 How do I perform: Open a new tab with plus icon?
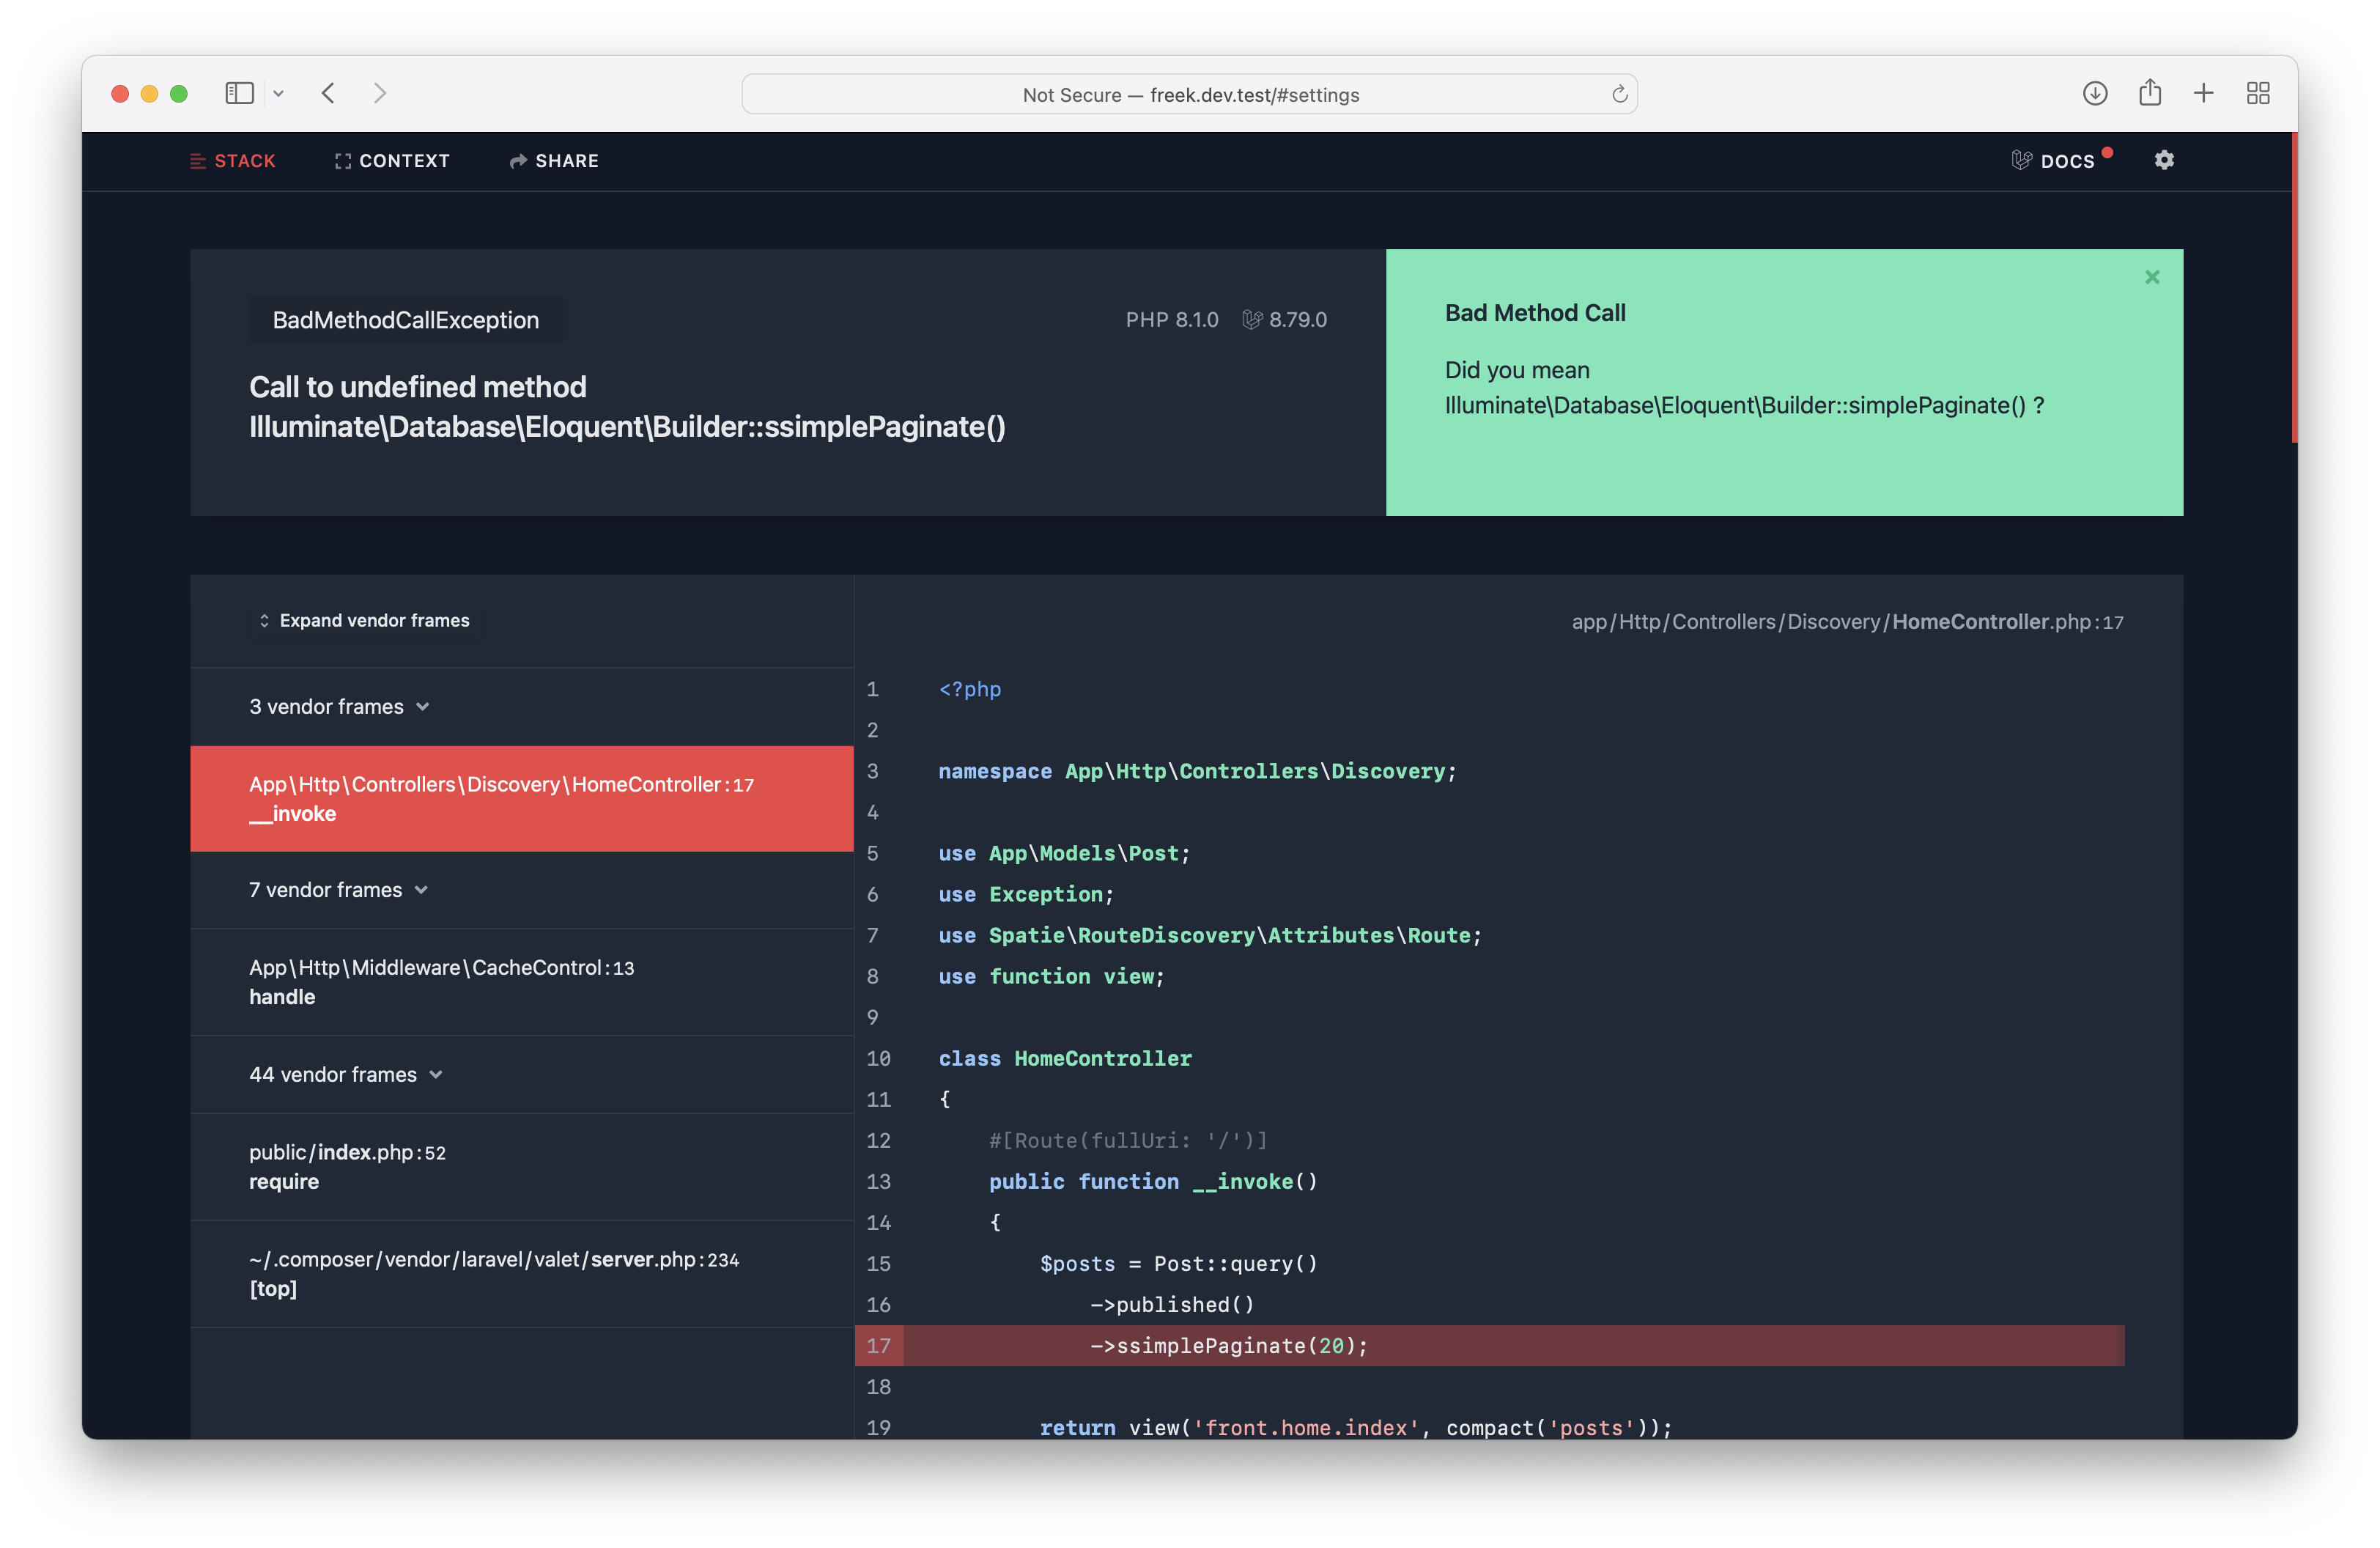(x=2204, y=93)
